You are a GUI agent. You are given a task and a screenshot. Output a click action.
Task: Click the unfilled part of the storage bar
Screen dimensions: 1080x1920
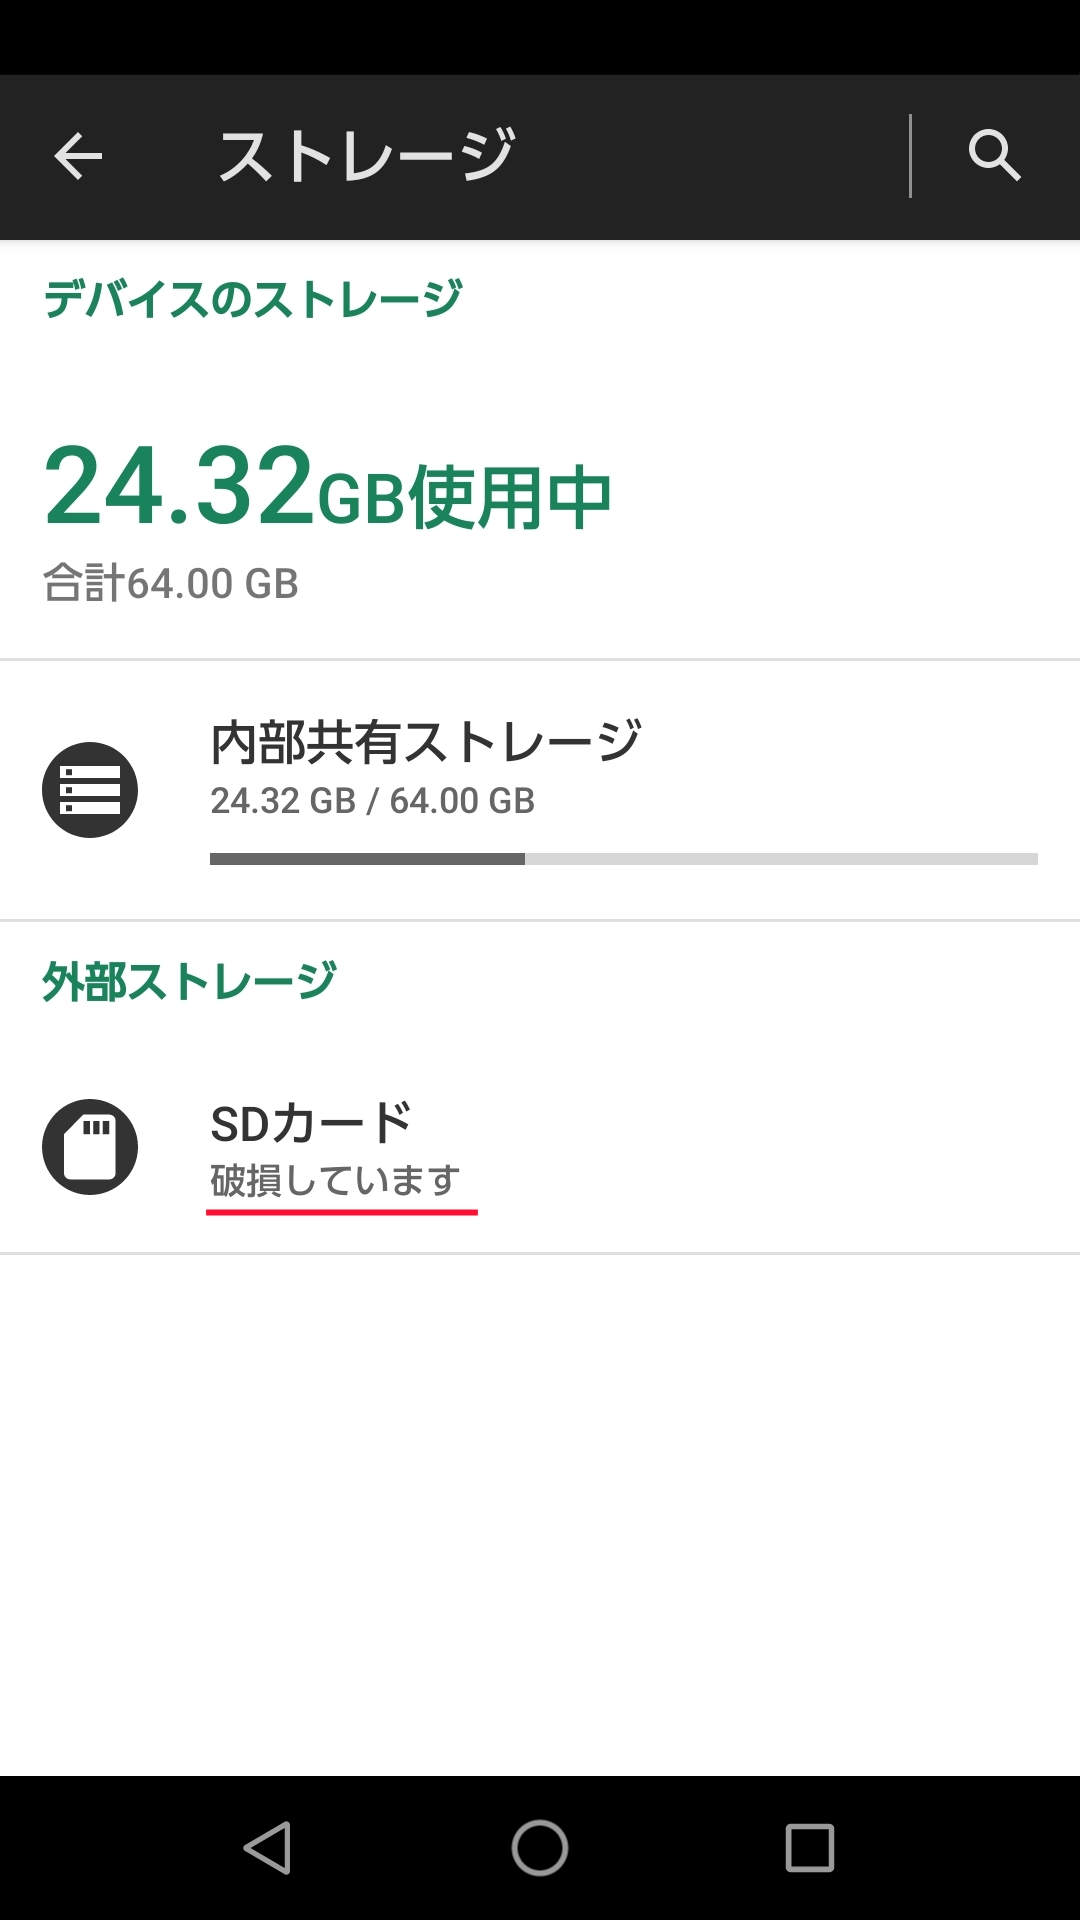(780, 859)
